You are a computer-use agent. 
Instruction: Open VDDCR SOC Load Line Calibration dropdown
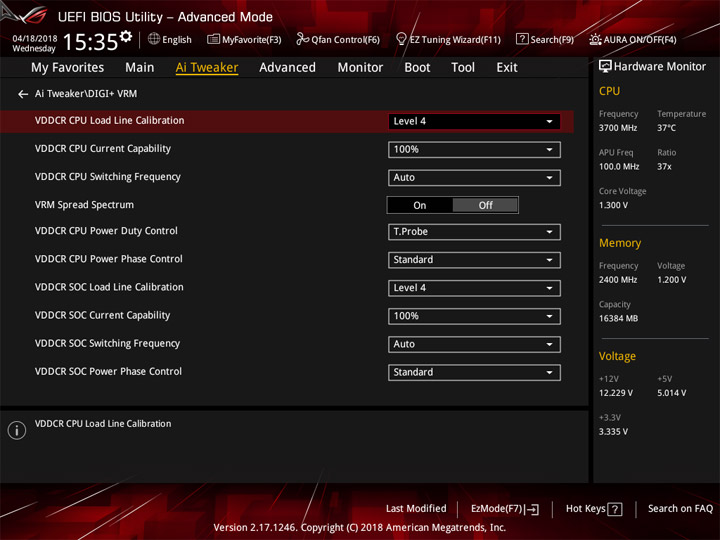474,288
